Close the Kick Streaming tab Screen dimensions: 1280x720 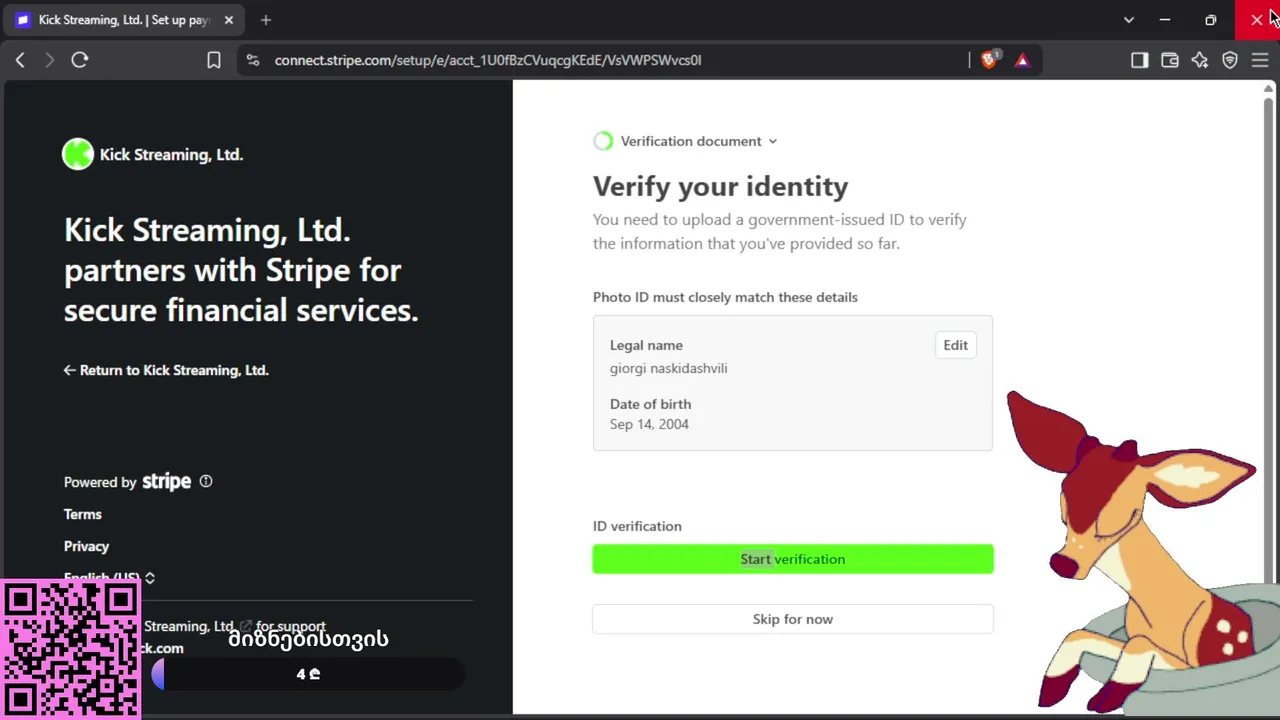229,20
